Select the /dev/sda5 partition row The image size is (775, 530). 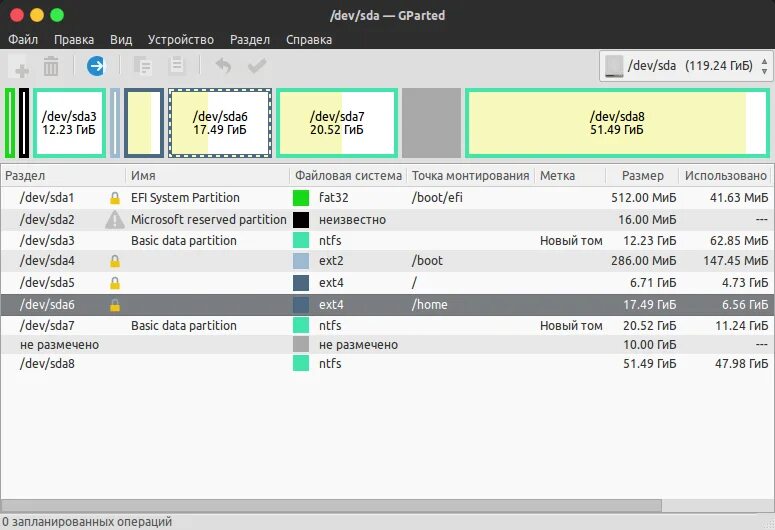pos(387,283)
